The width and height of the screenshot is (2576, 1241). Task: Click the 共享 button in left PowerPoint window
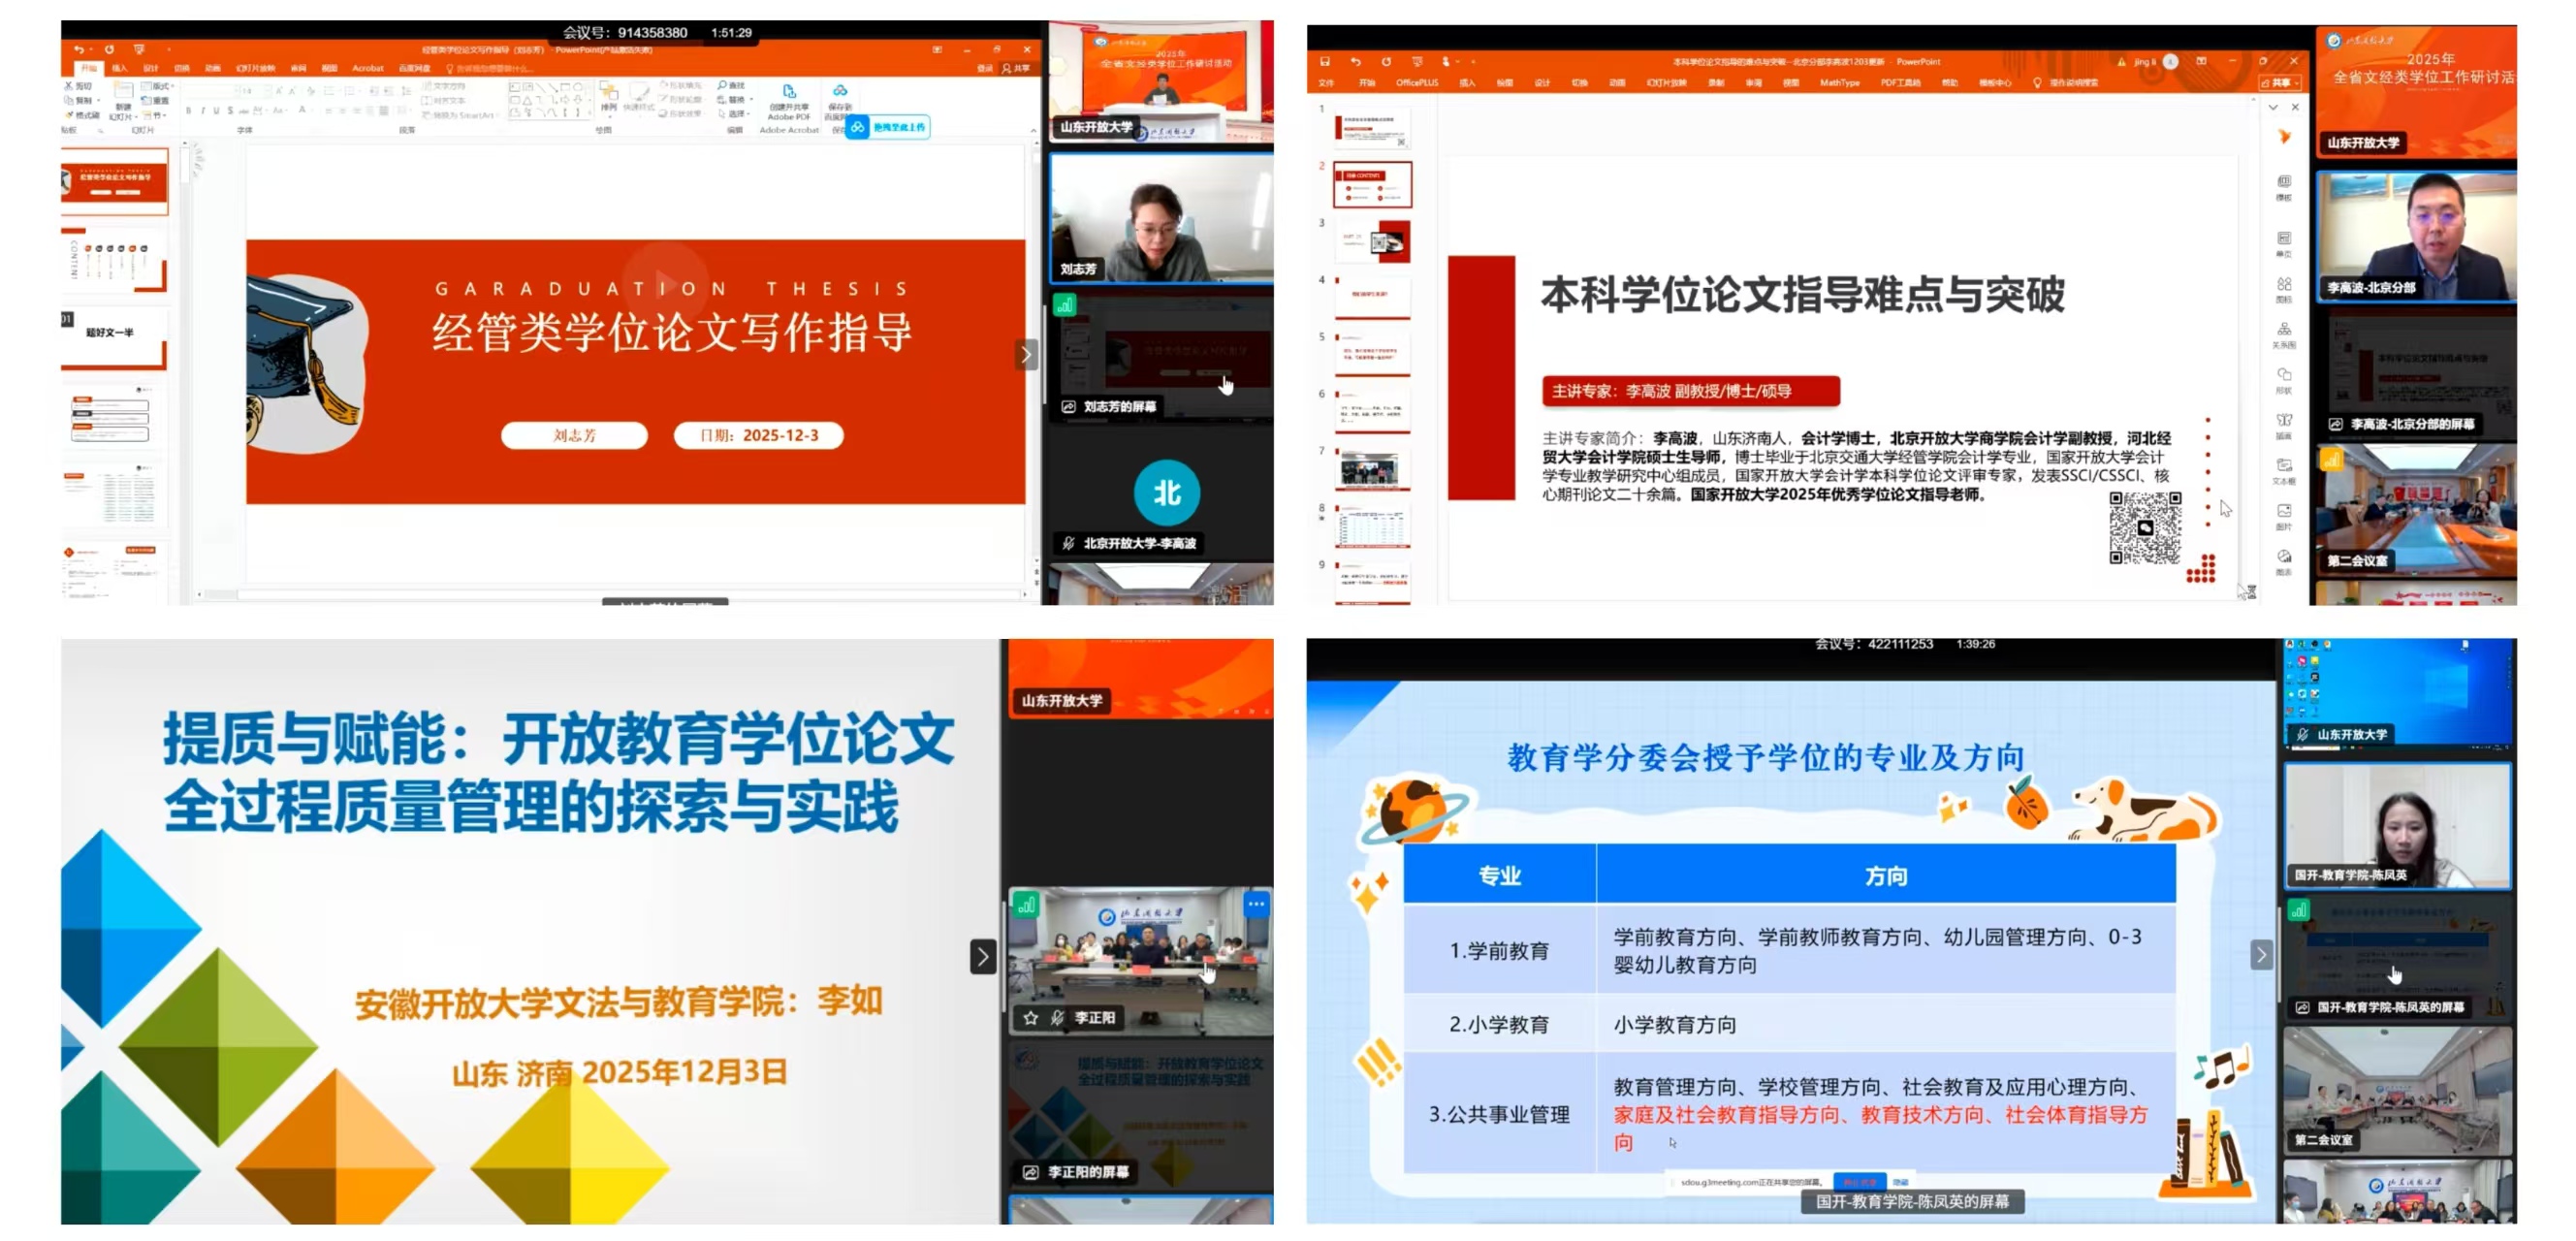coord(1016,68)
